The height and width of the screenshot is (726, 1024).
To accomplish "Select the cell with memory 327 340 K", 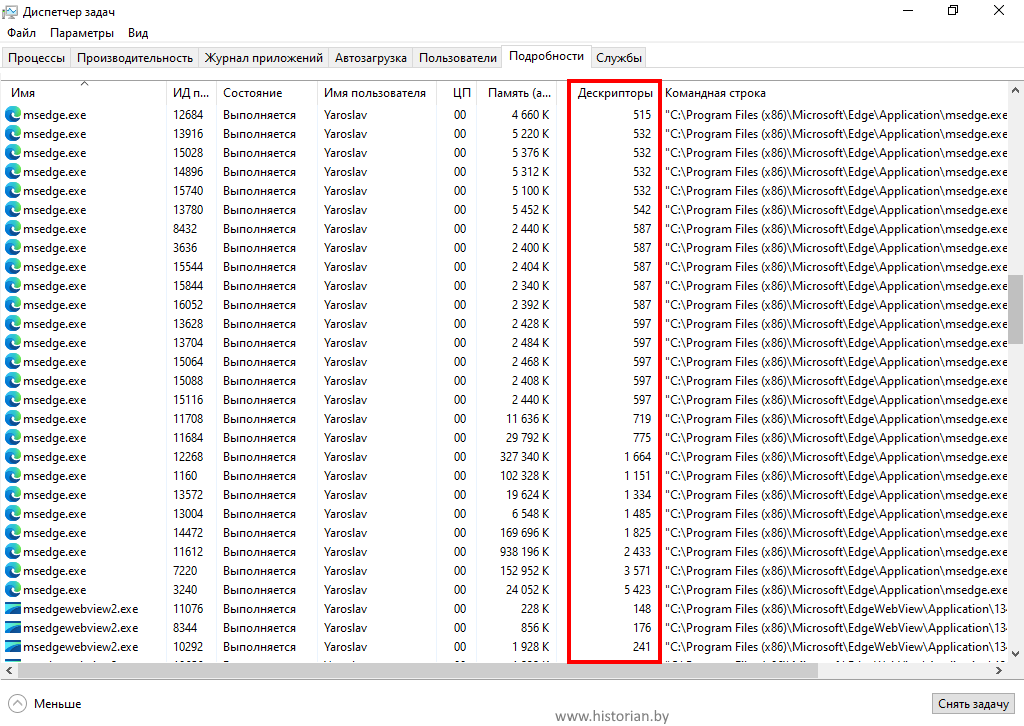I will [524, 456].
